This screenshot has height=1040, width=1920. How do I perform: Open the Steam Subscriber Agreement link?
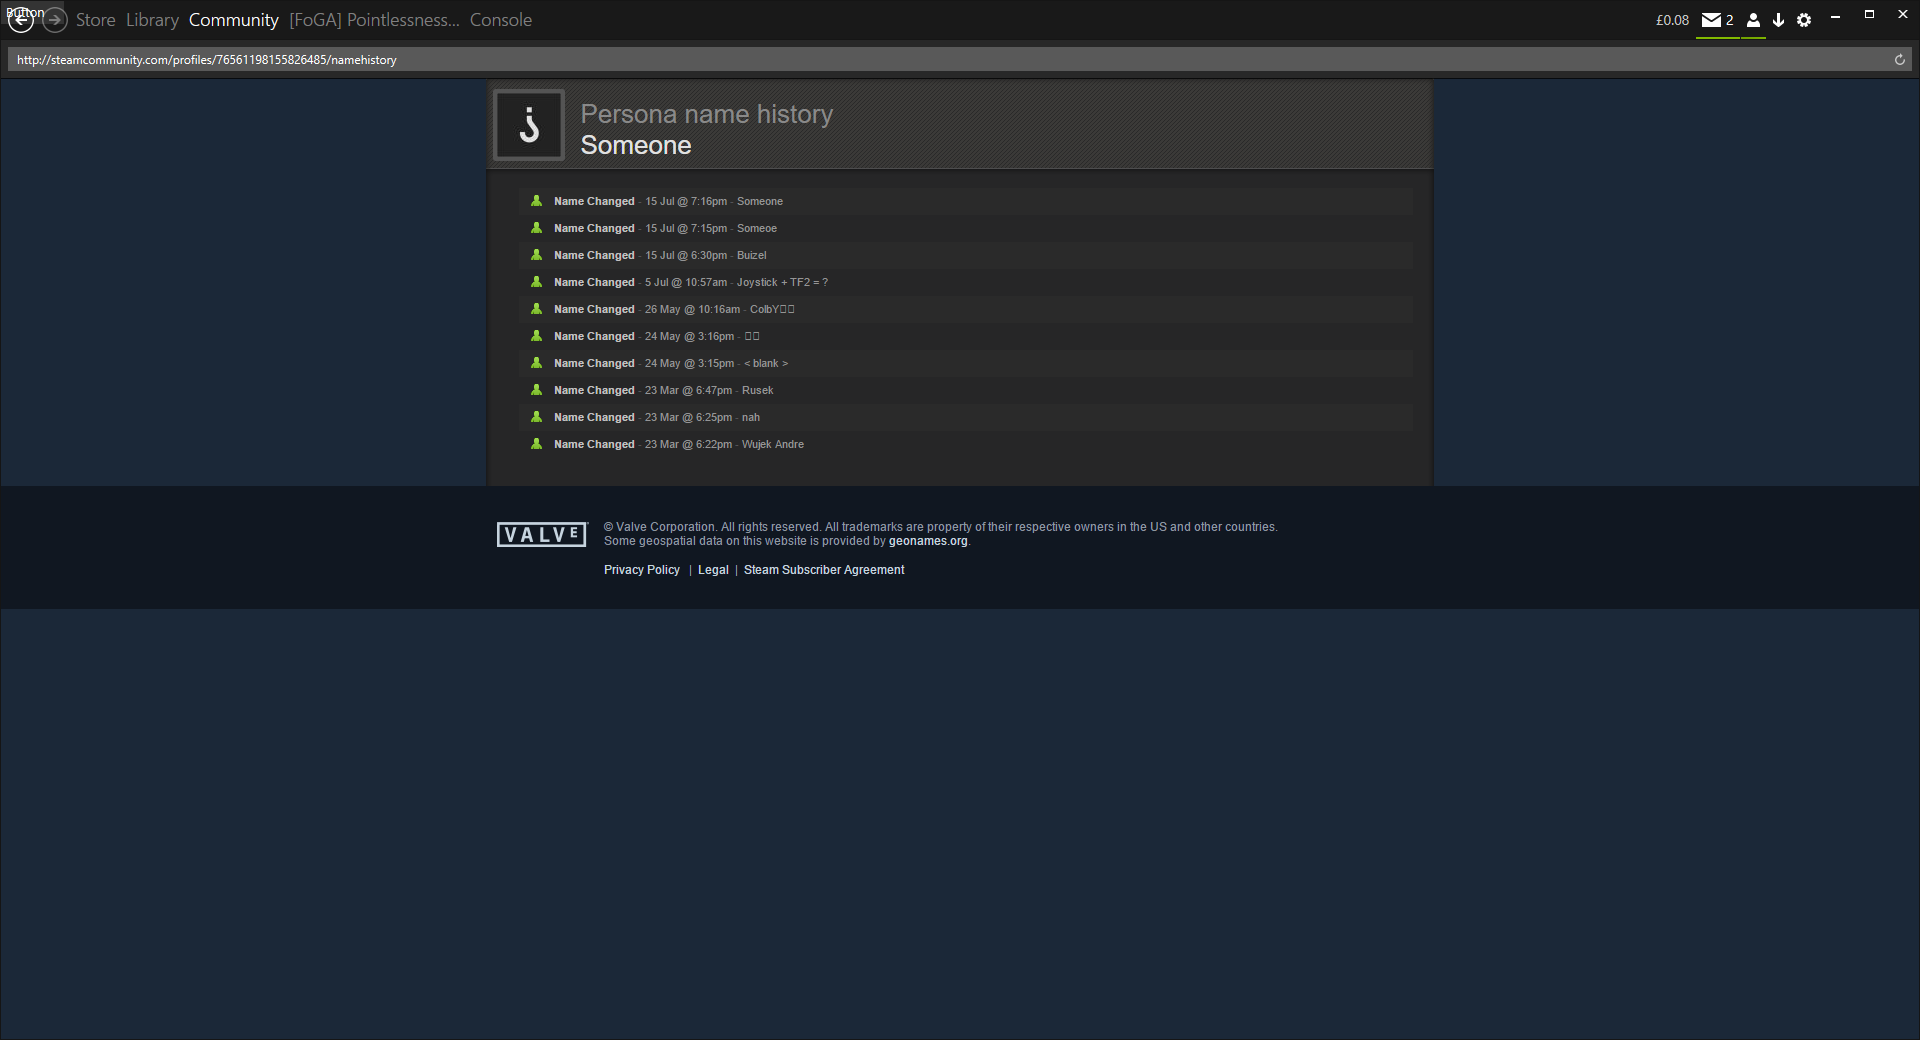point(824,570)
